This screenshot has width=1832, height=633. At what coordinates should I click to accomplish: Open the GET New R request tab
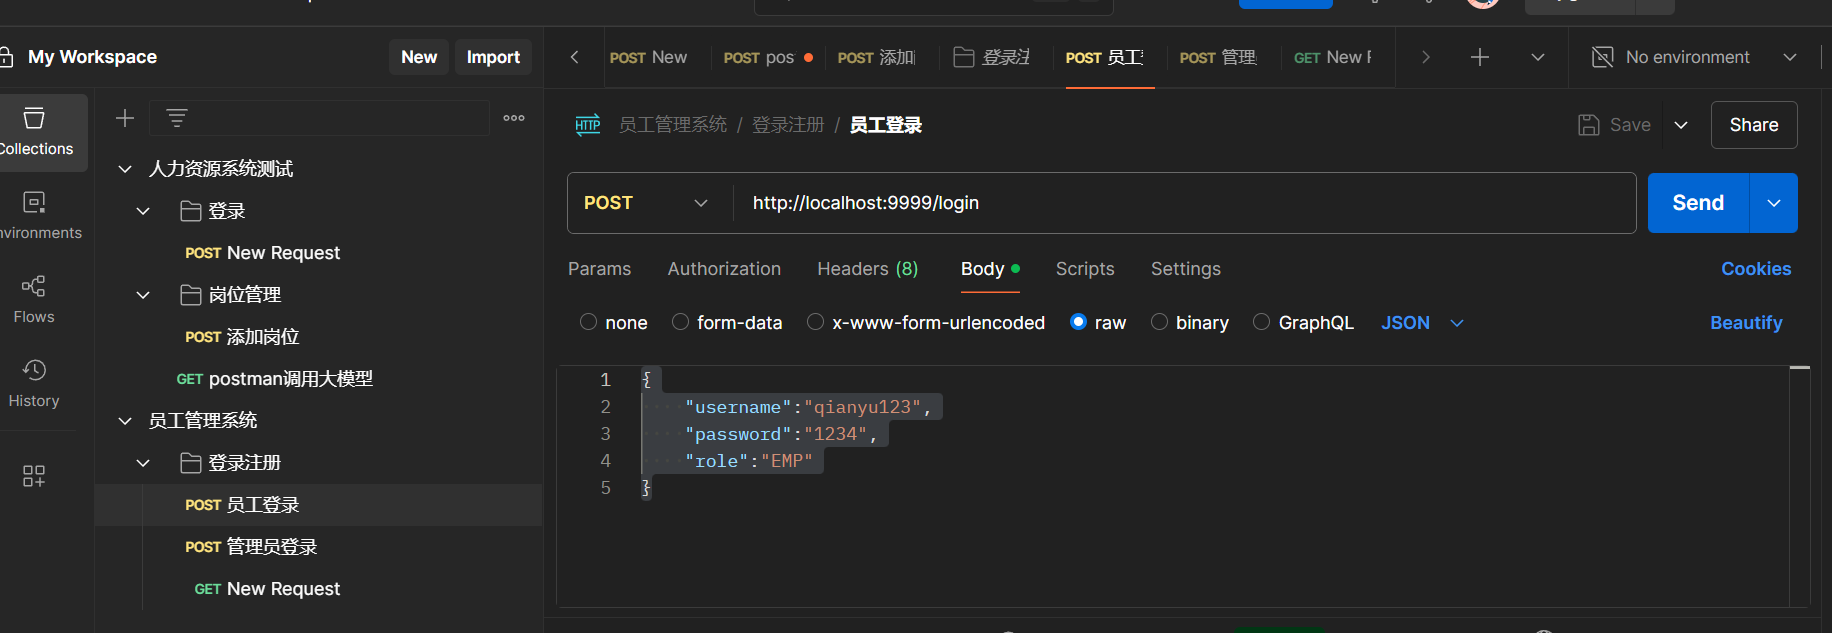pos(1334,57)
